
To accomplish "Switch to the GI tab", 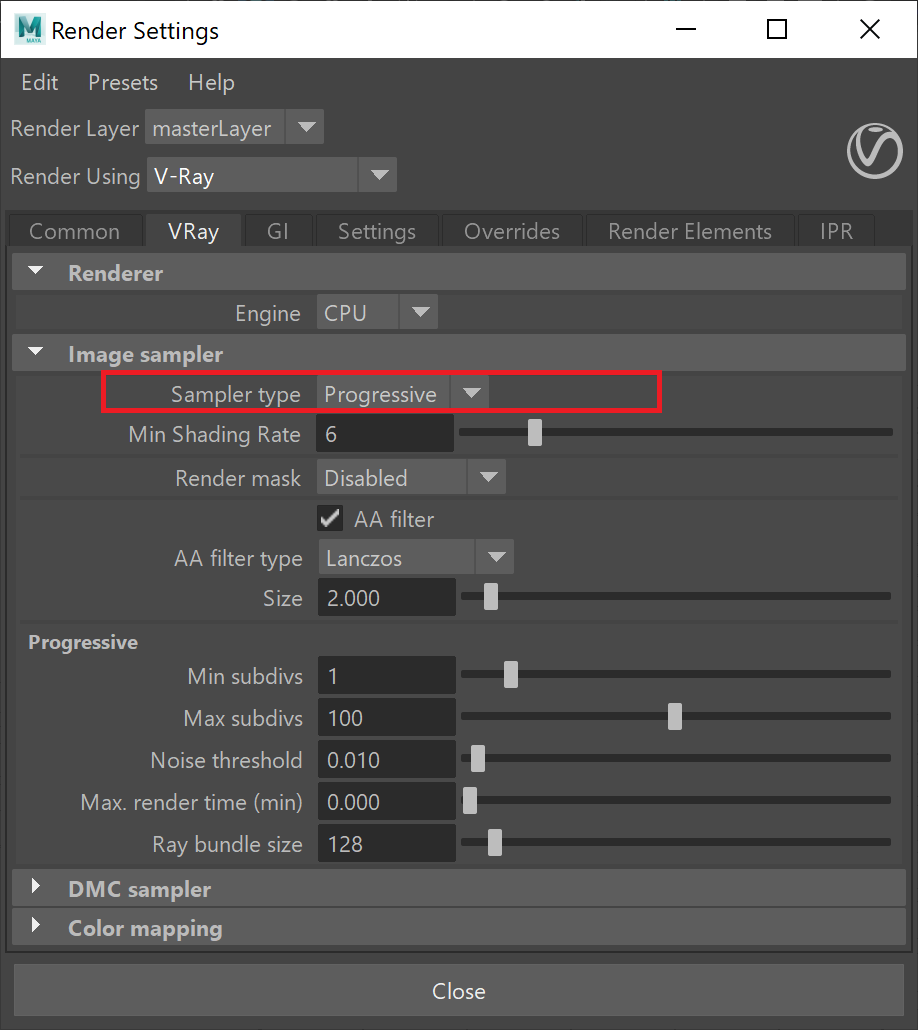I will pos(277,231).
